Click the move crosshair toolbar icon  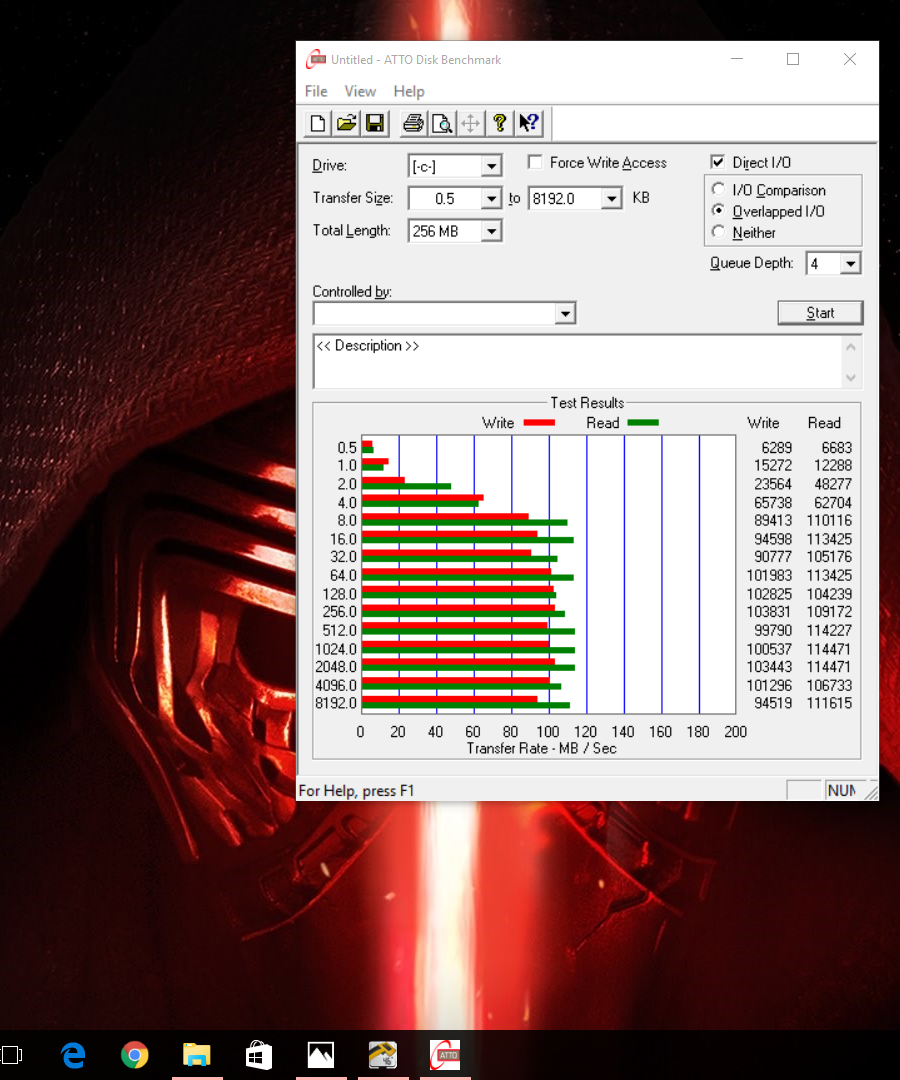[x=471, y=123]
